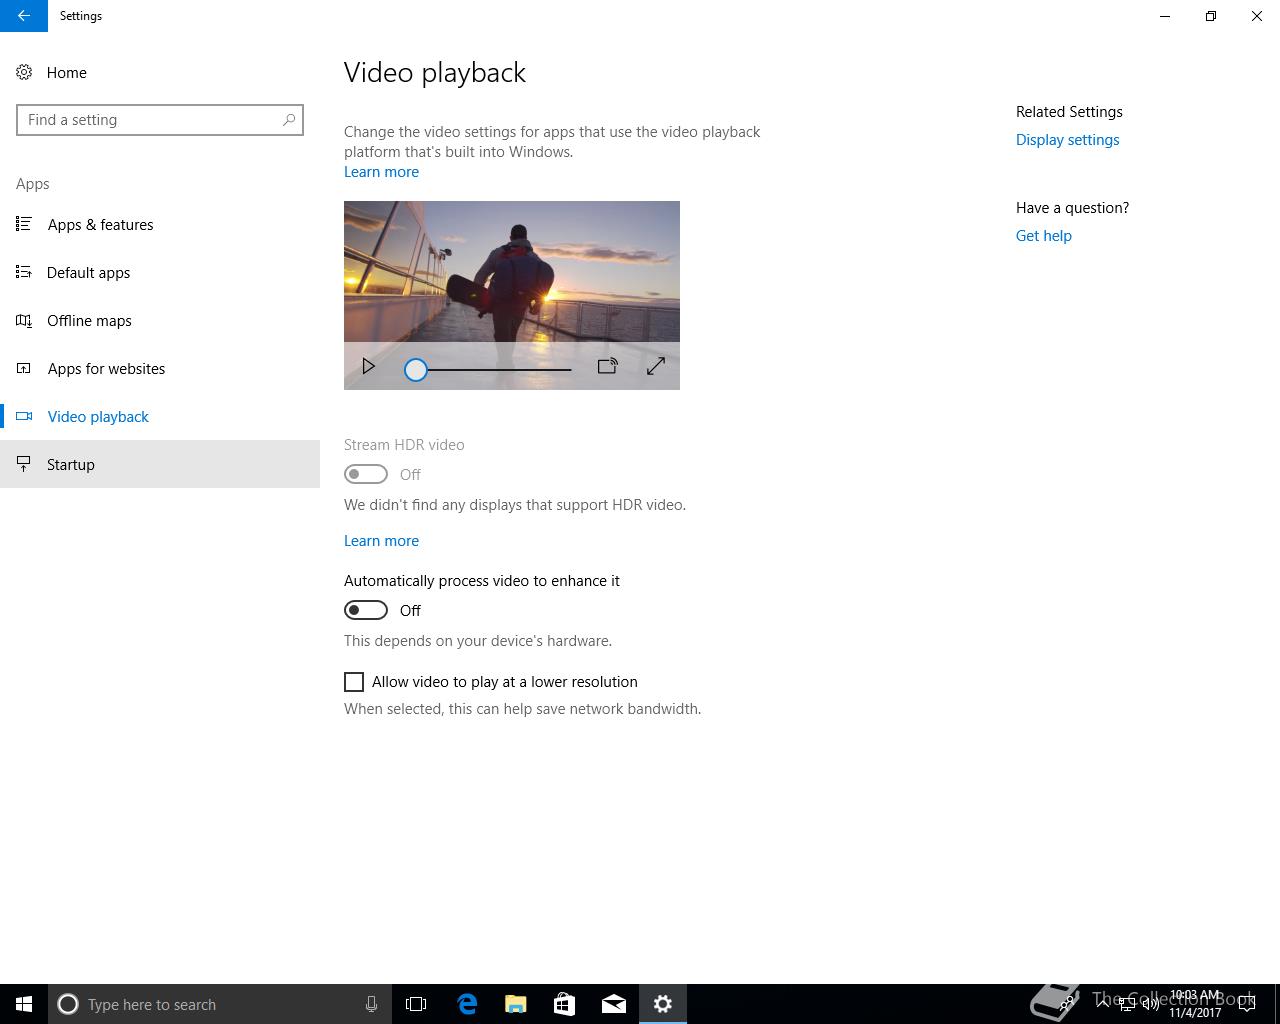Enable Automatically process video to enhance it

click(x=366, y=610)
